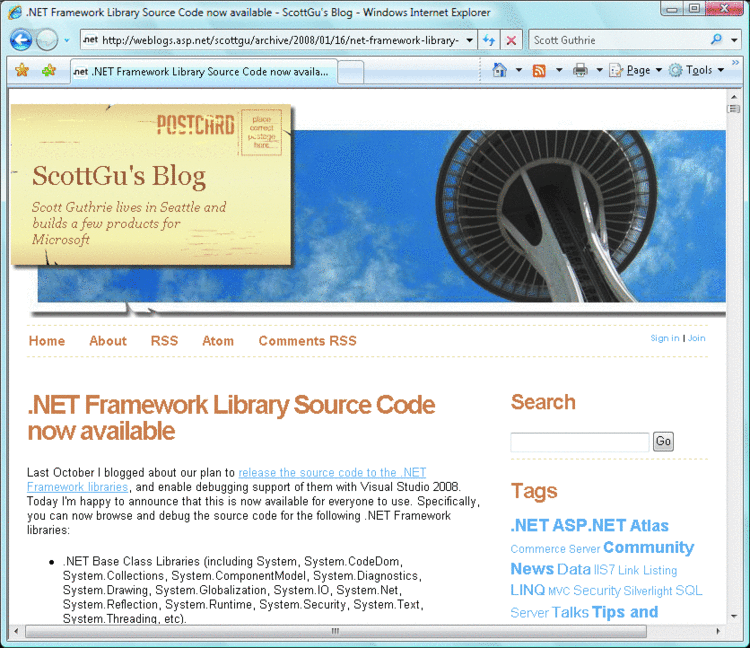The height and width of the screenshot is (648, 750).
Task: Select the Security tag
Action: tap(597, 591)
